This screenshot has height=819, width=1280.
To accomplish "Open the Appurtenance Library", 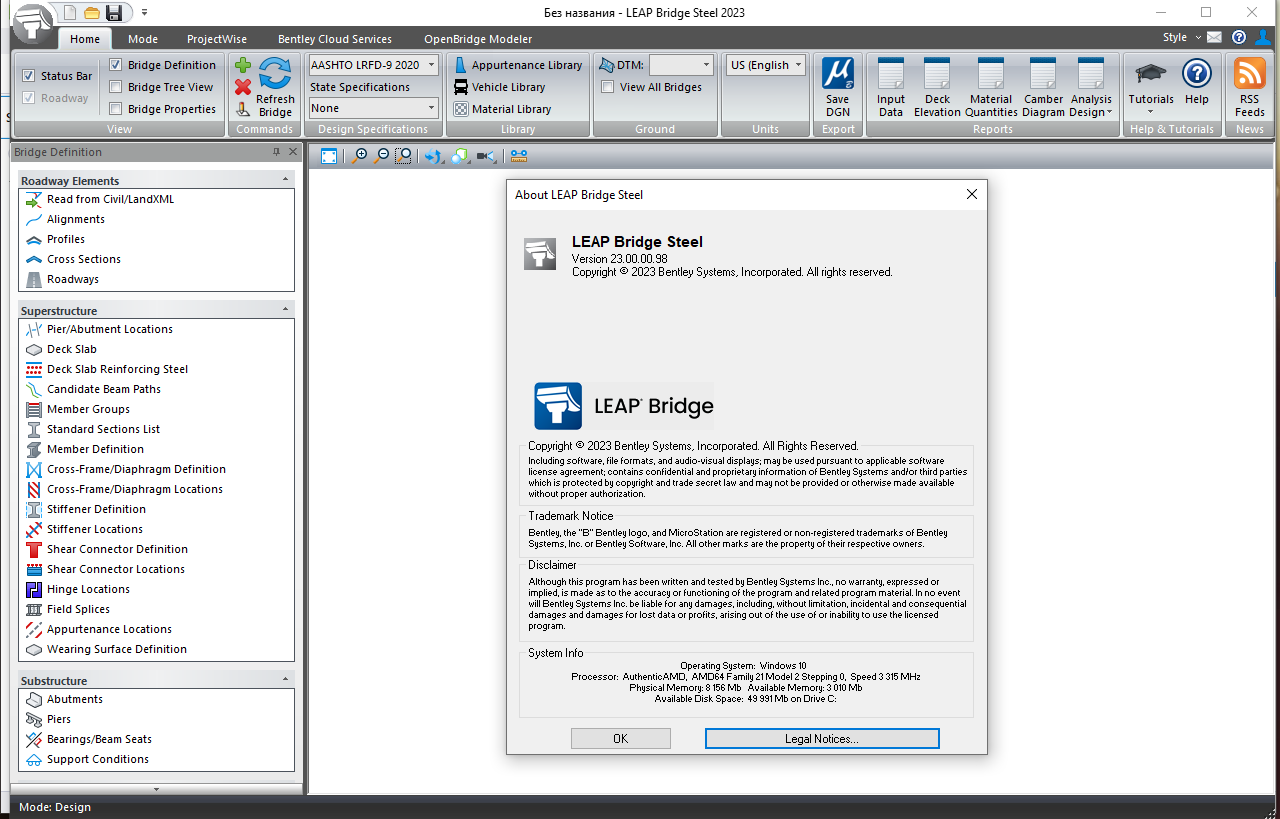I will (518, 65).
